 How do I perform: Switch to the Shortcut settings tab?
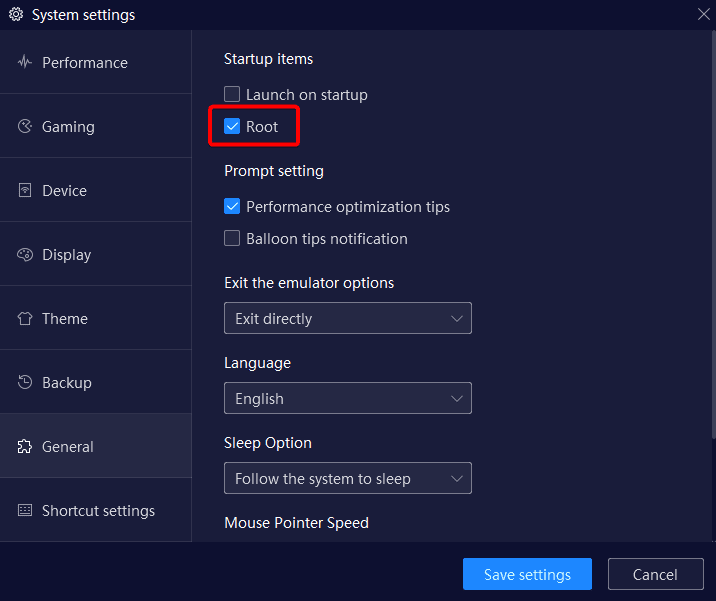point(96,510)
